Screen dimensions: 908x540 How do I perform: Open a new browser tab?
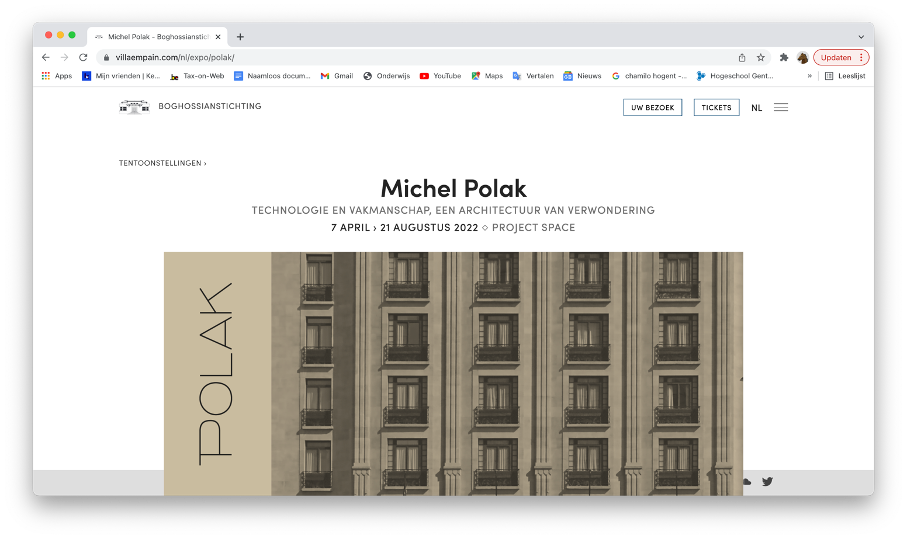240,36
